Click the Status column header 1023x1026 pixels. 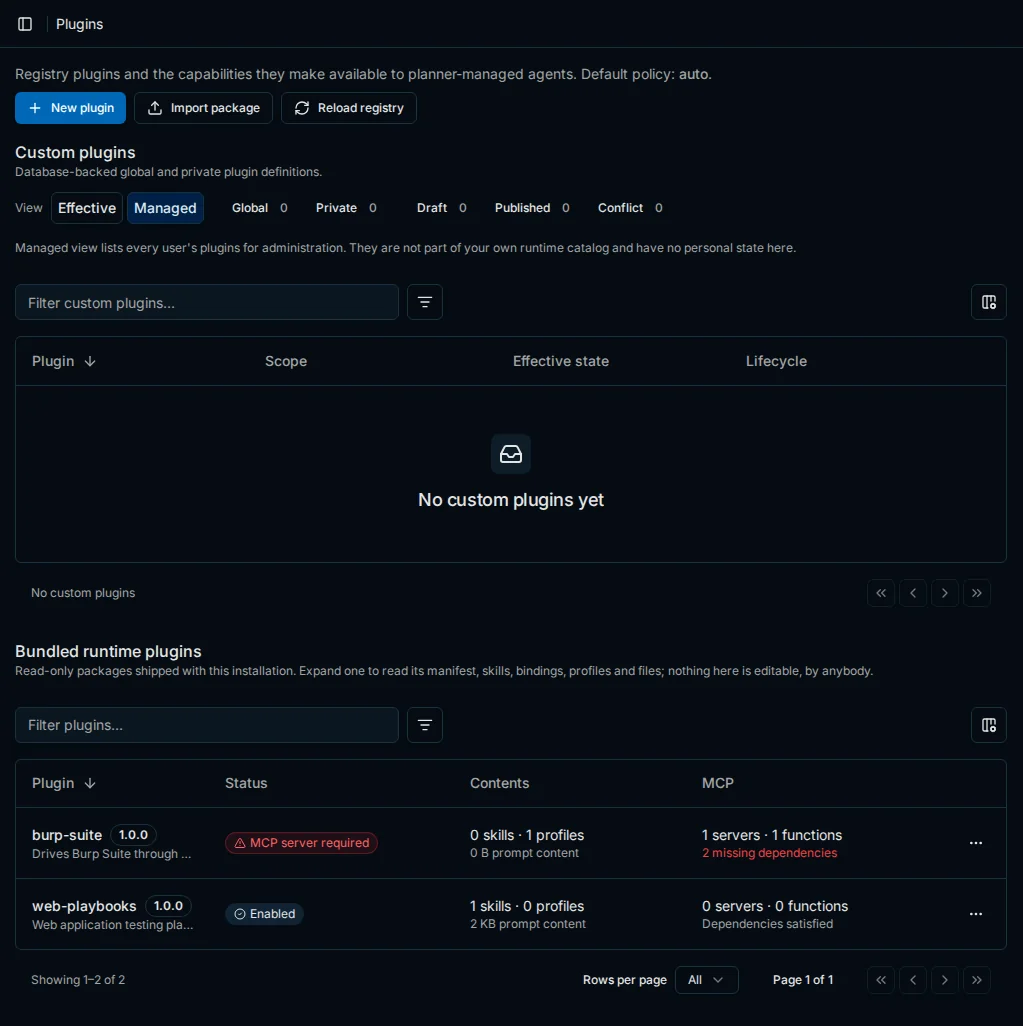[x=246, y=783]
